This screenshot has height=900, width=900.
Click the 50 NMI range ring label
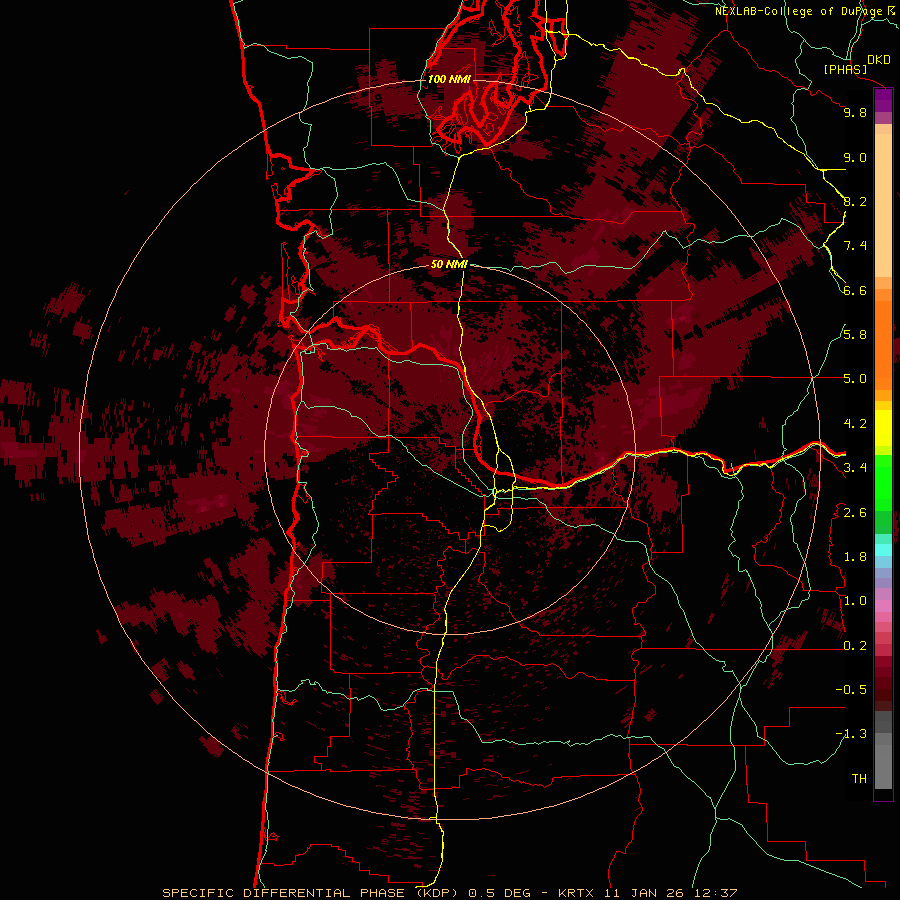click(x=449, y=264)
